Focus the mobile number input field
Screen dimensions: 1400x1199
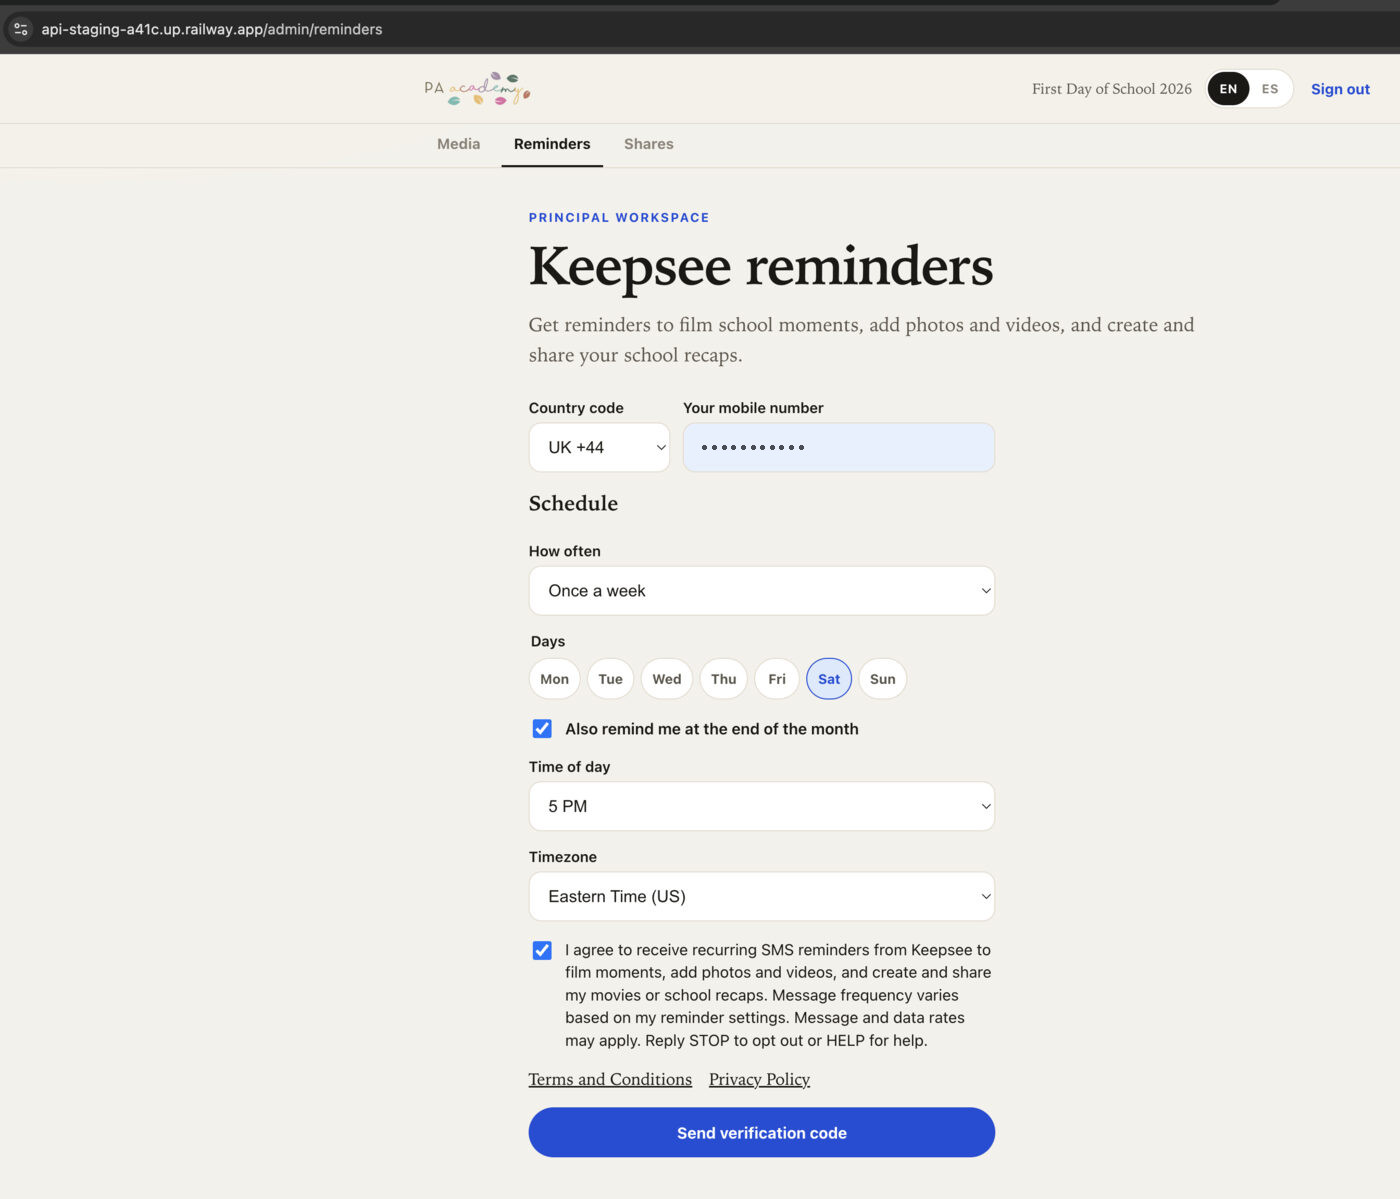pyautogui.click(x=839, y=447)
